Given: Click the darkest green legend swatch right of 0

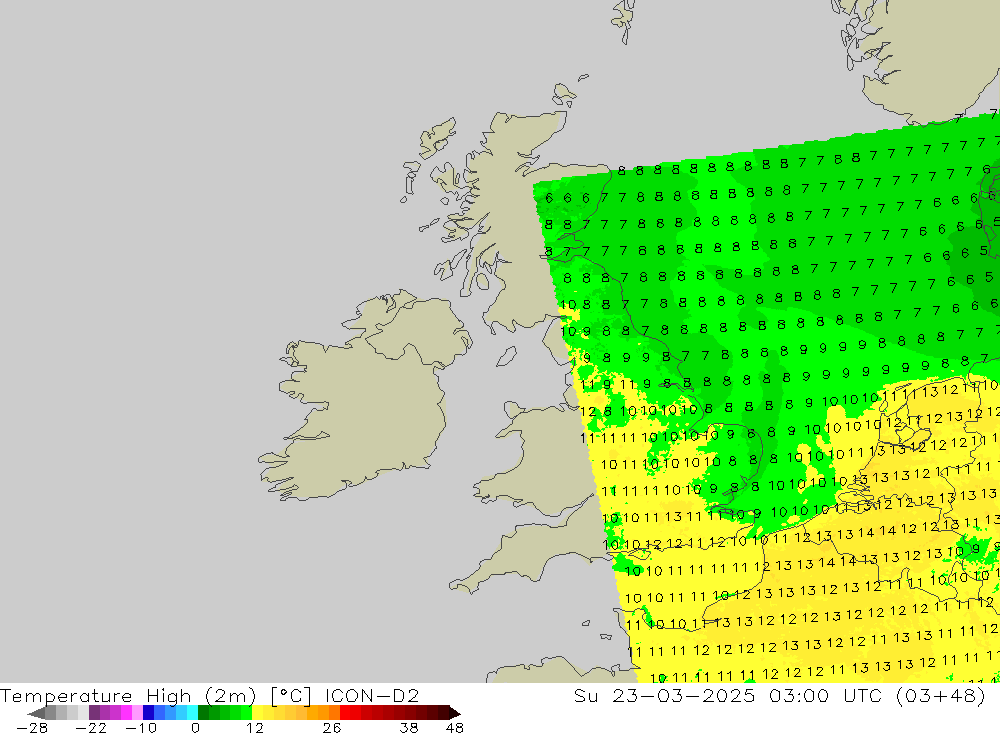Looking at the screenshot, I should point(203,713).
